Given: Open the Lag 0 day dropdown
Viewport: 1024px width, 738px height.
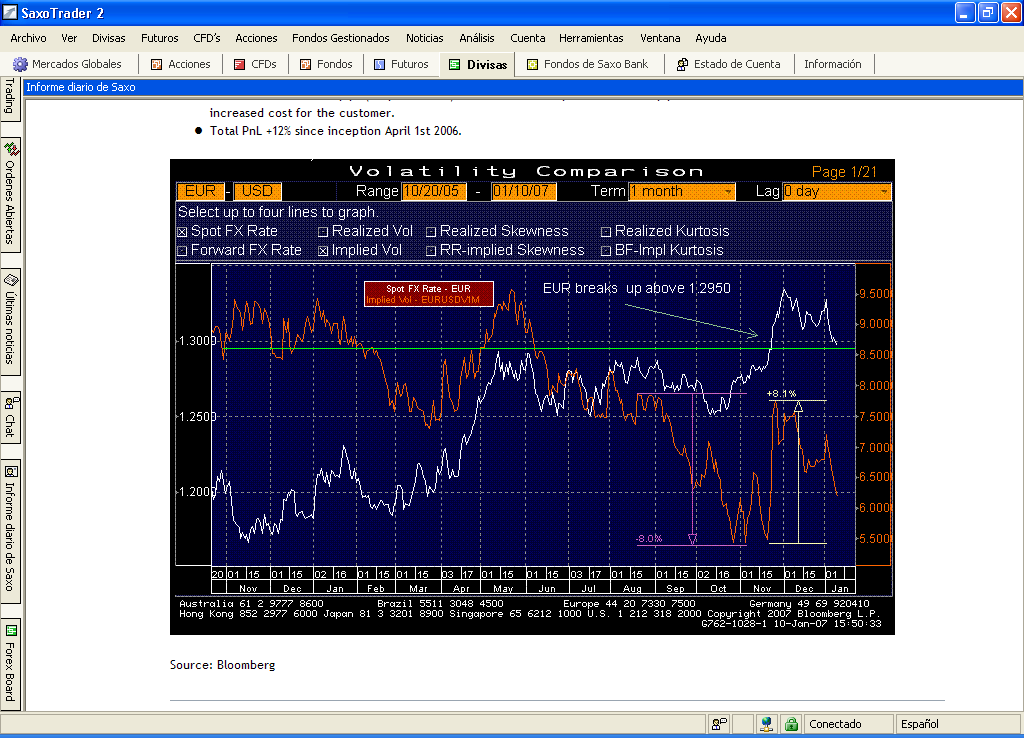Looking at the screenshot, I should tap(836, 191).
